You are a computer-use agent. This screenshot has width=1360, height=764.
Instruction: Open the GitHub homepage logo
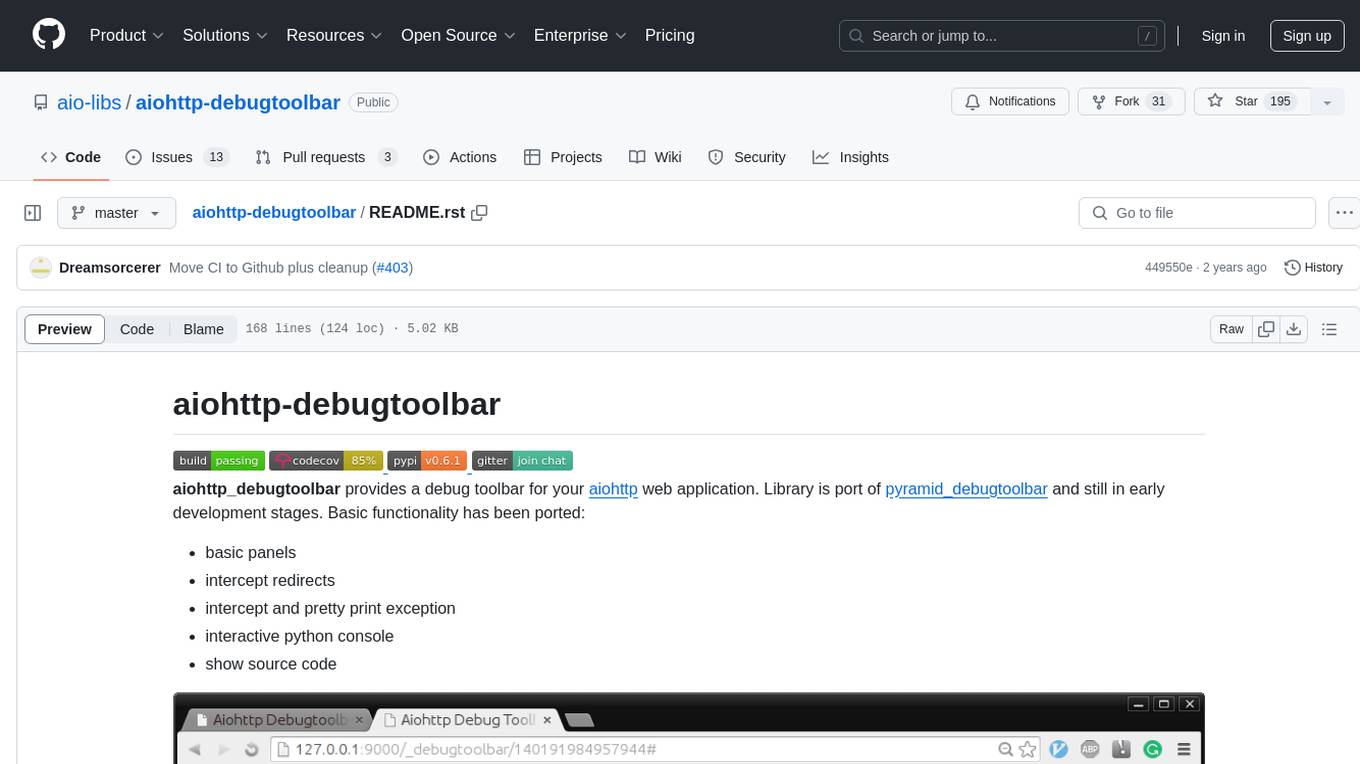[x=49, y=35]
